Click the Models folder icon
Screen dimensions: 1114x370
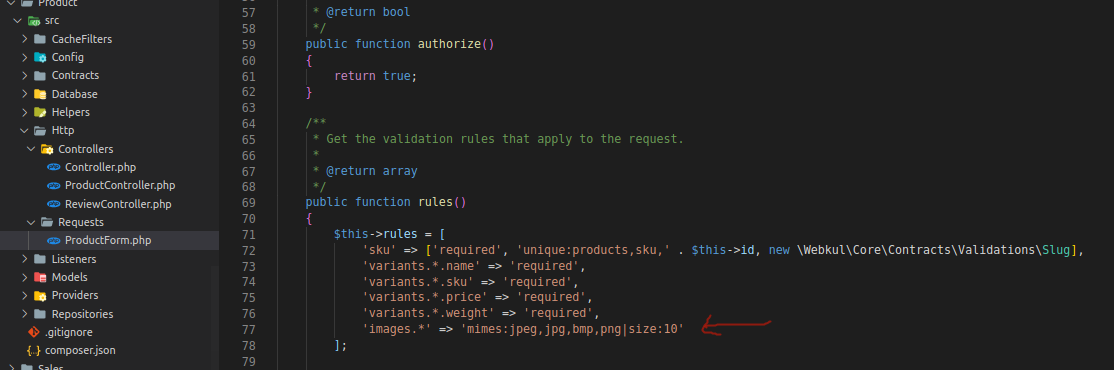click(x=40, y=277)
